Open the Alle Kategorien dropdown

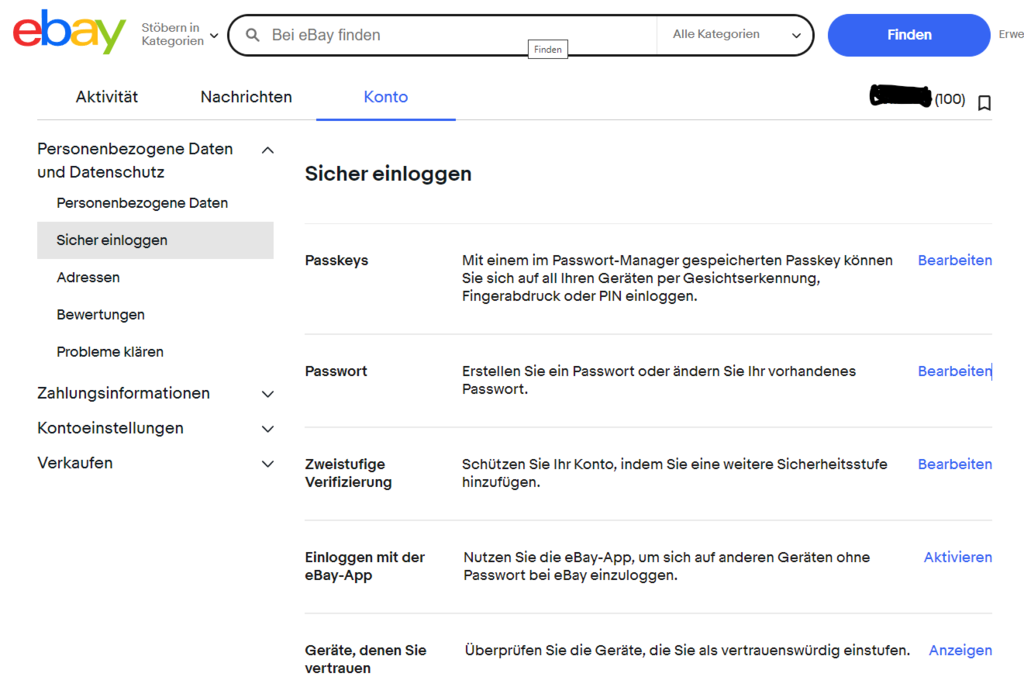point(736,35)
